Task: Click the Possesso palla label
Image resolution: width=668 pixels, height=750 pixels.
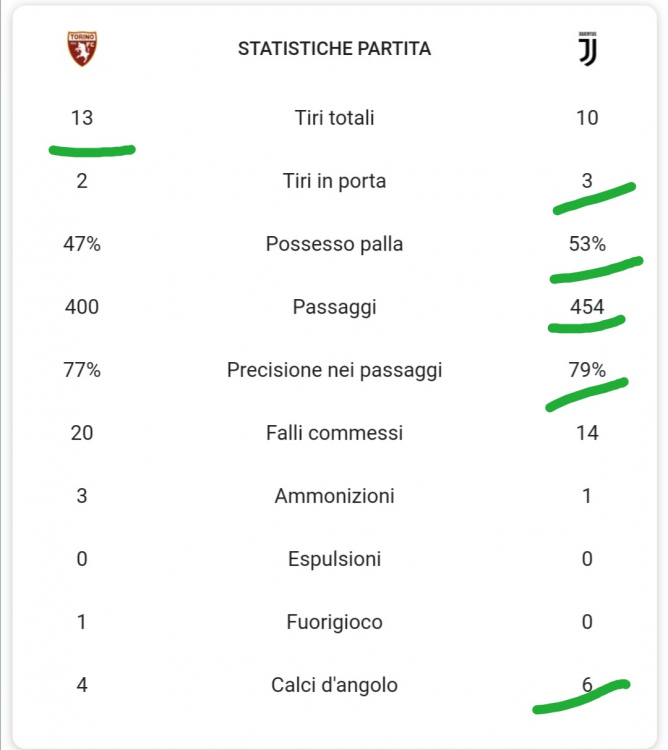Action: click(x=334, y=244)
